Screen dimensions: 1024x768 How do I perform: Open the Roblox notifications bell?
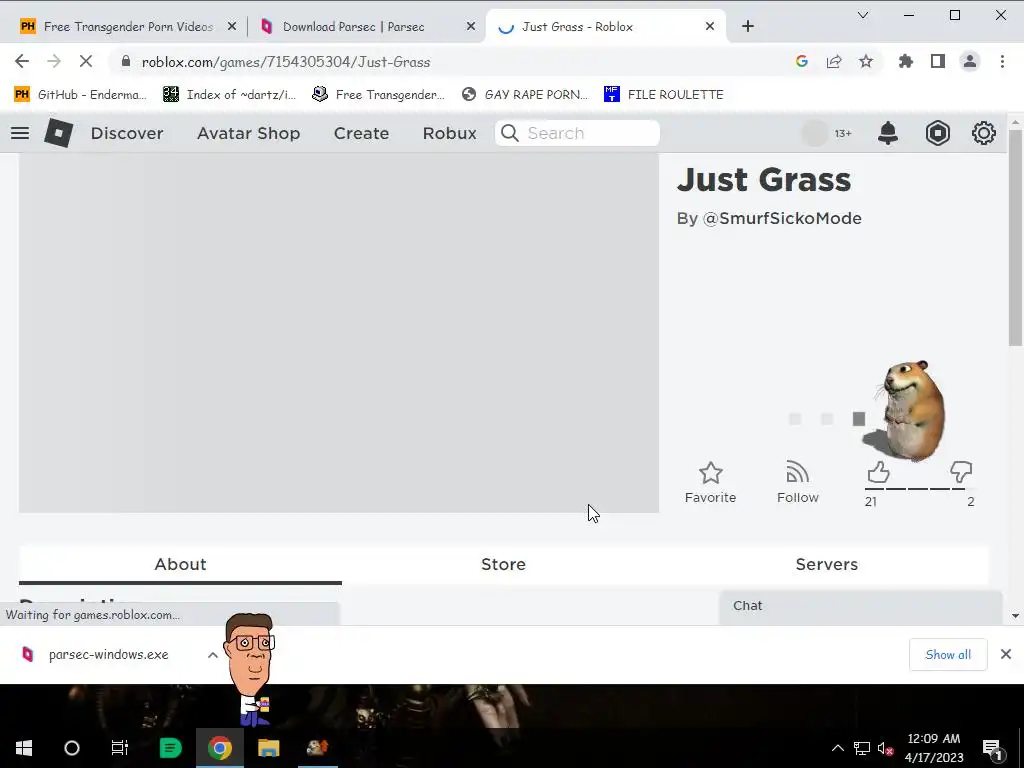pos(888,133)
